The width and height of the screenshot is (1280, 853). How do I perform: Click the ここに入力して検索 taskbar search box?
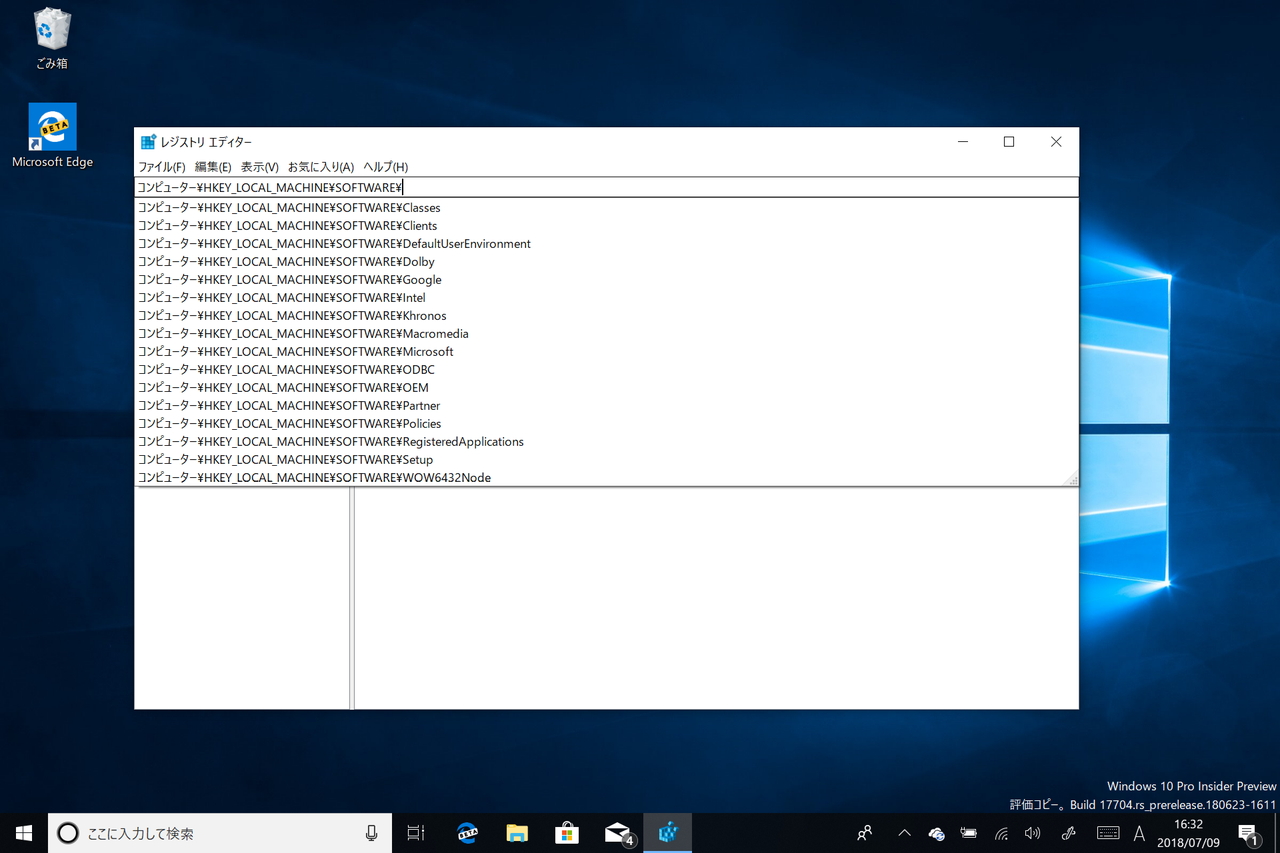click(x=220, y=833)
